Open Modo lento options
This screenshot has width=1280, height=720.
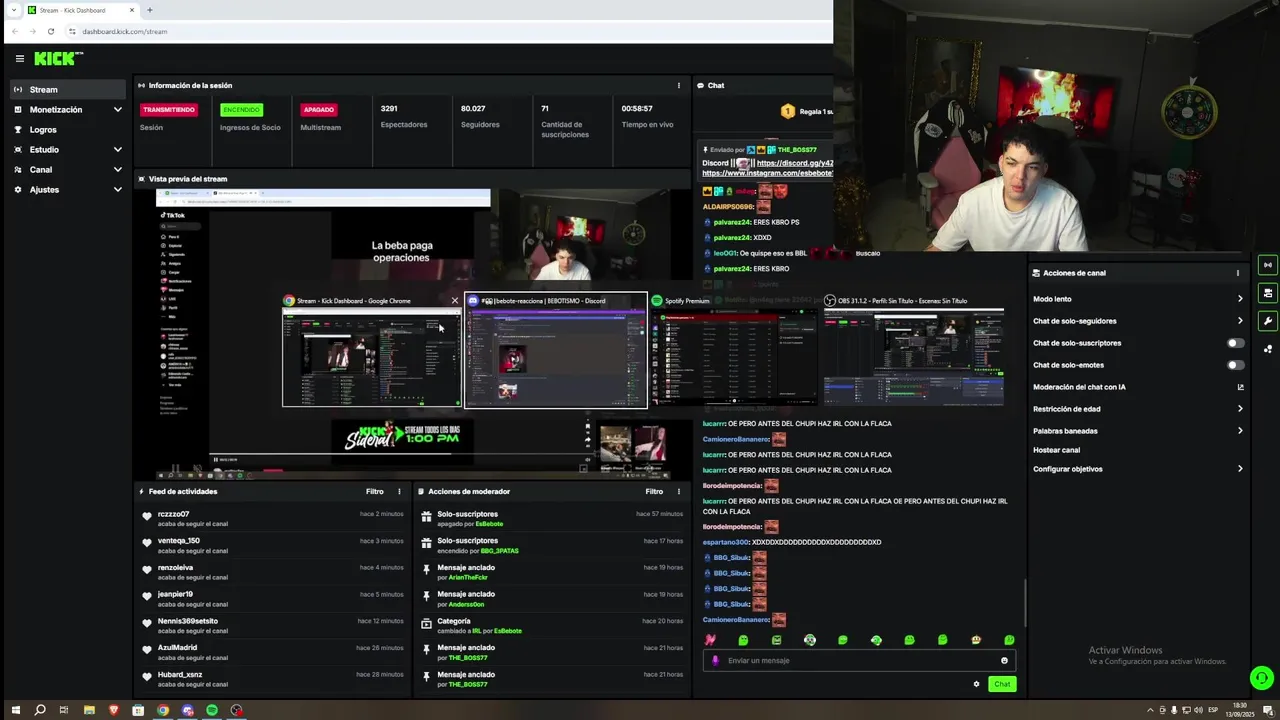[1138, 299]
